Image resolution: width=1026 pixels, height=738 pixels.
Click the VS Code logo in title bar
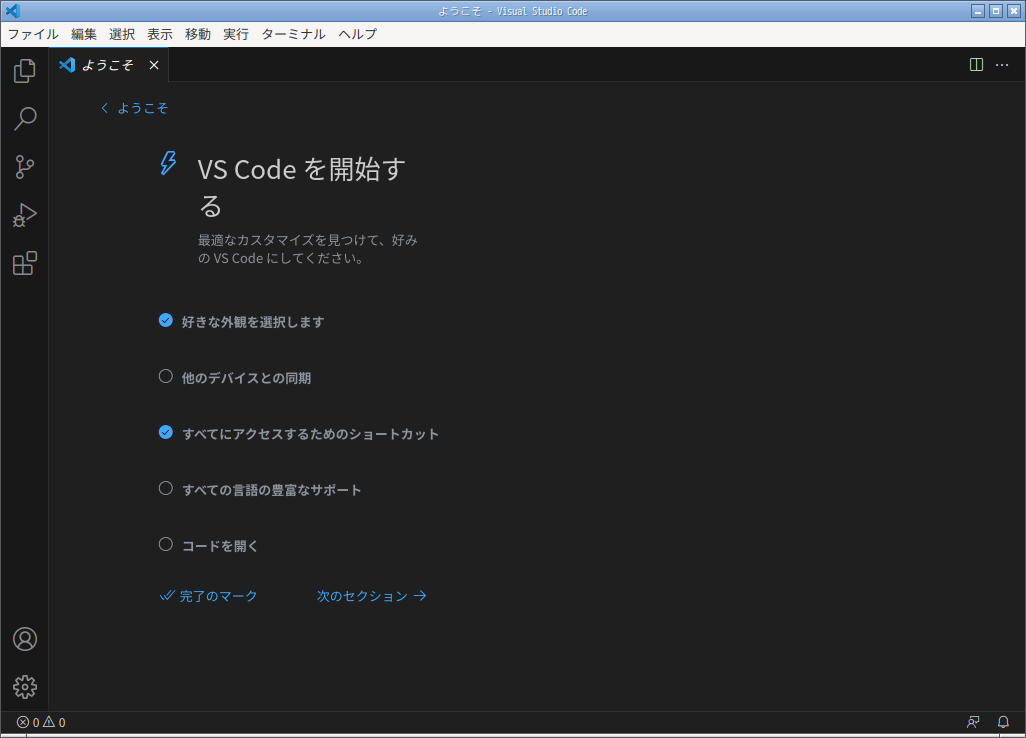(x=12, y=11)
